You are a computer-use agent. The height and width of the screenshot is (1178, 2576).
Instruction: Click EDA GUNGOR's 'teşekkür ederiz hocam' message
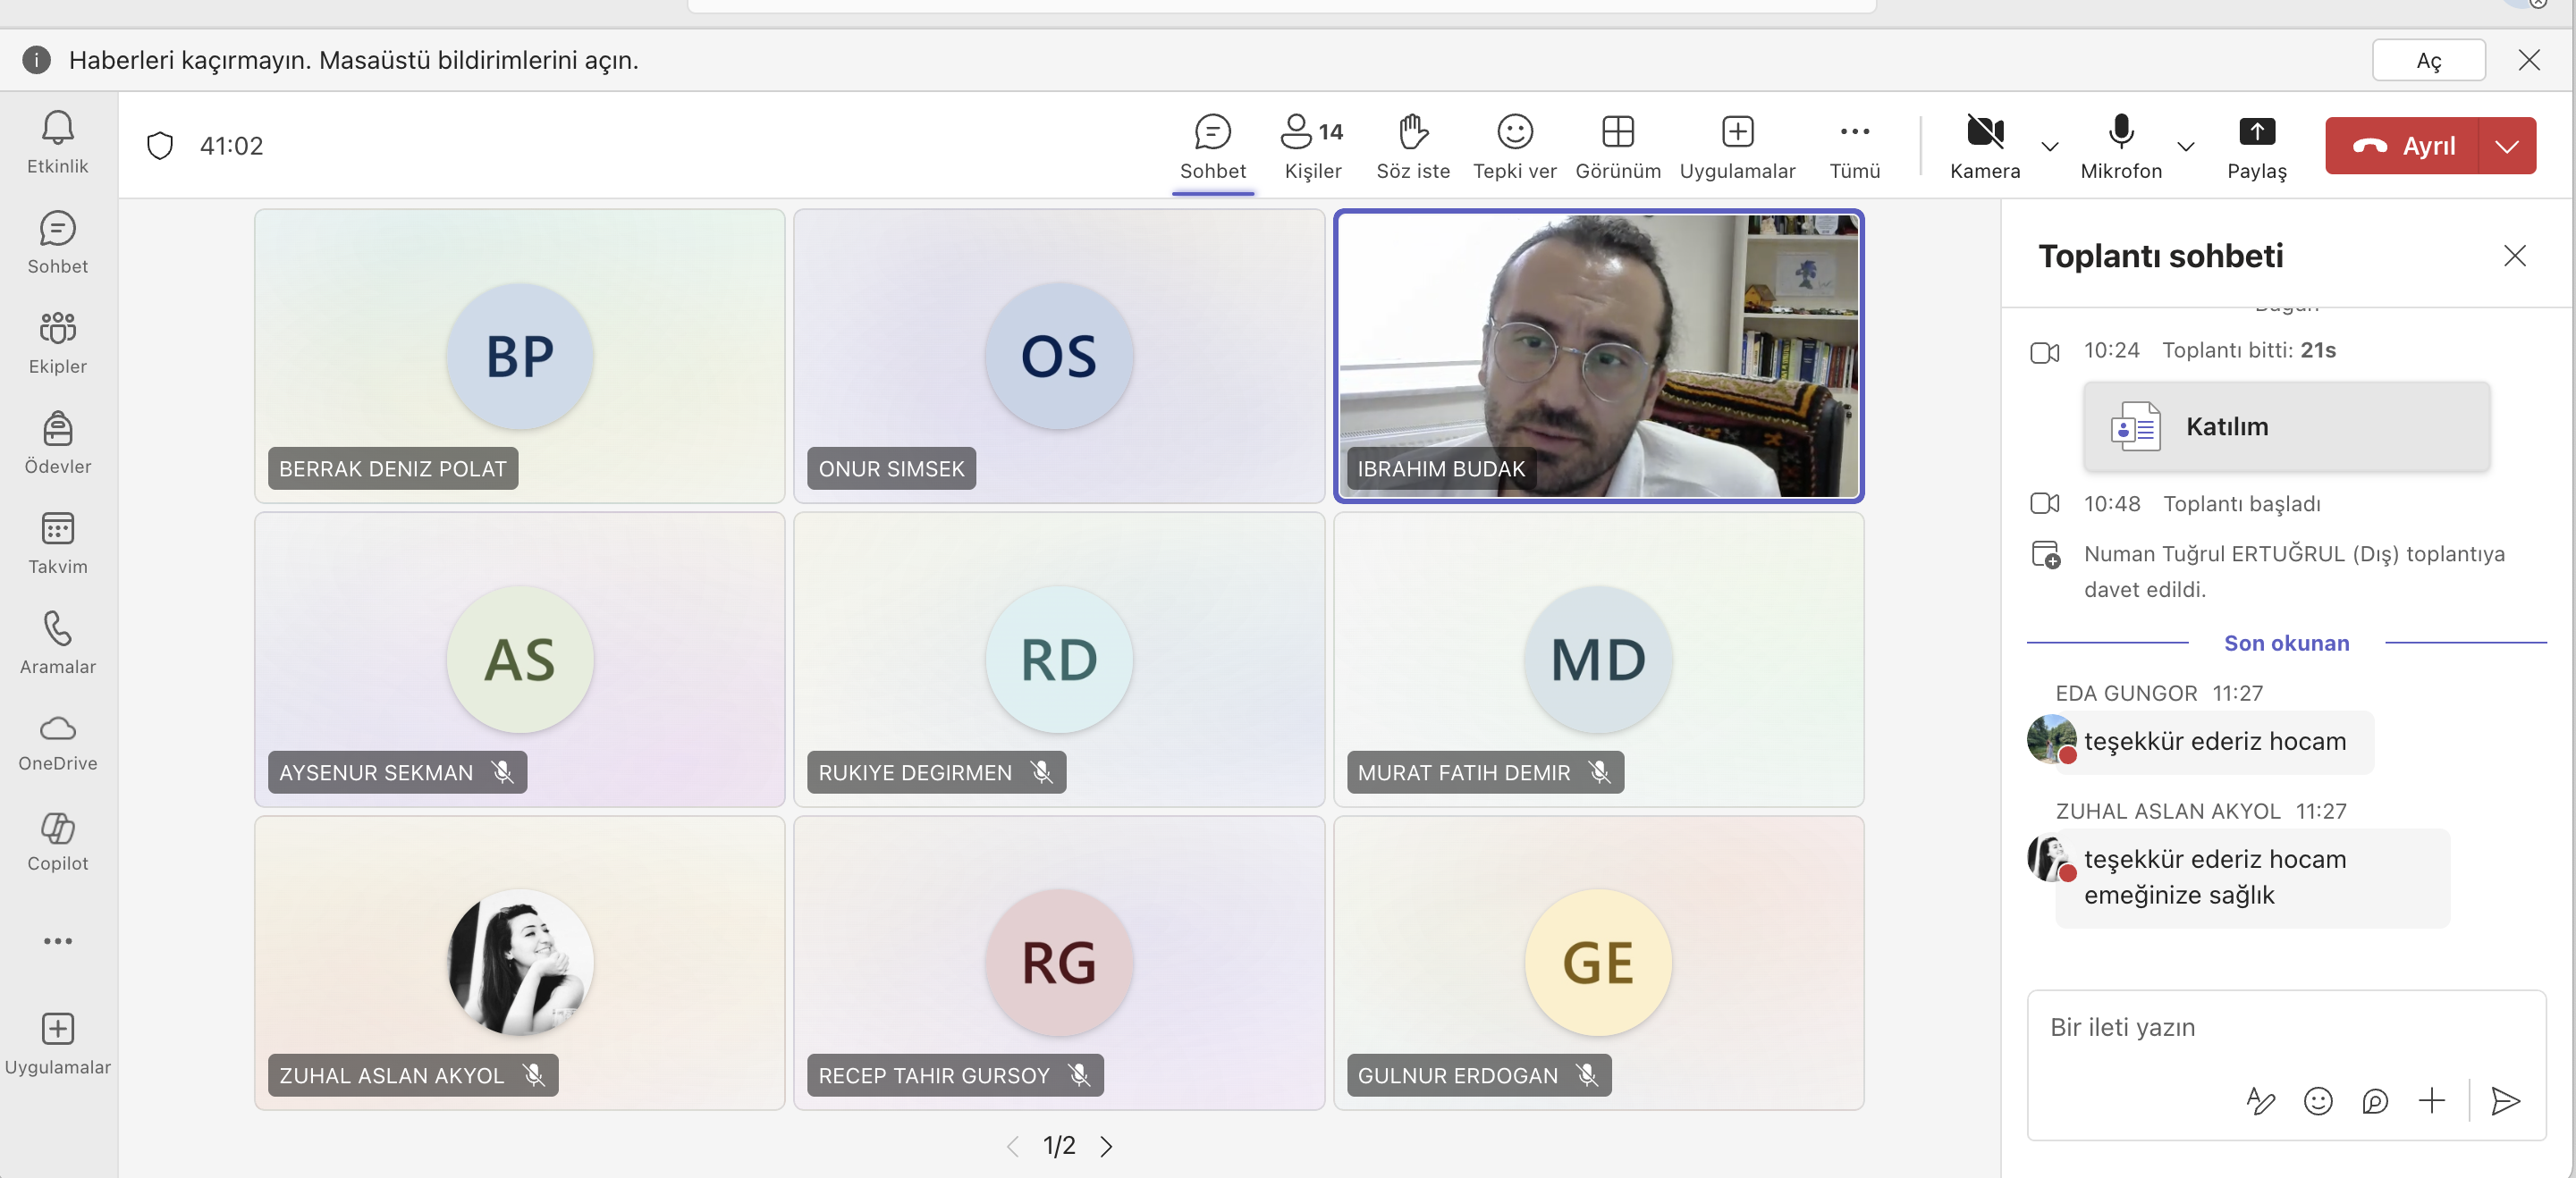pos(2214,741)
